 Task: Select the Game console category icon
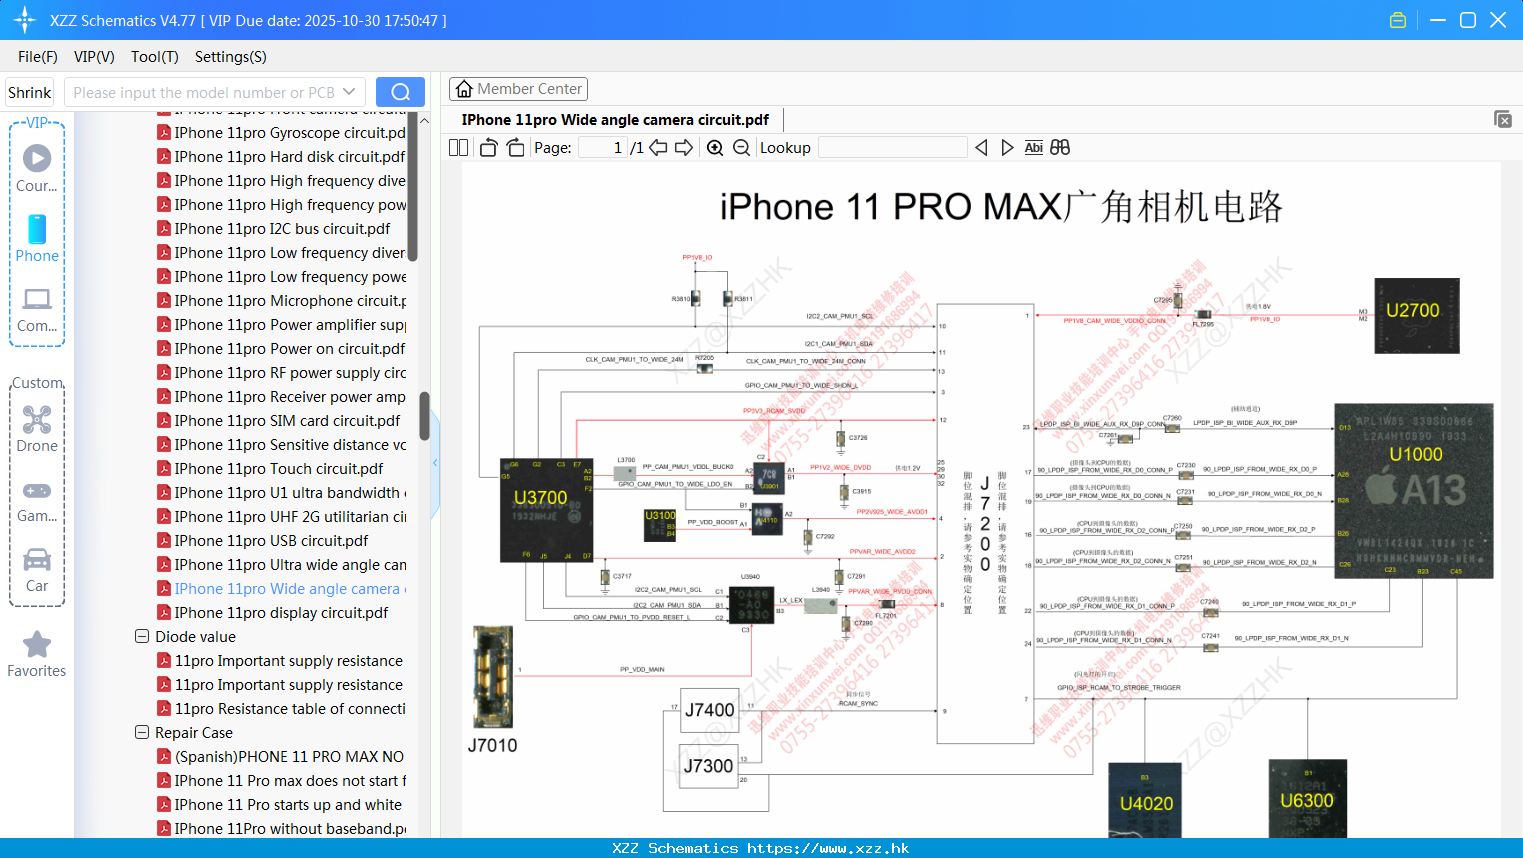tap(37, 501)
